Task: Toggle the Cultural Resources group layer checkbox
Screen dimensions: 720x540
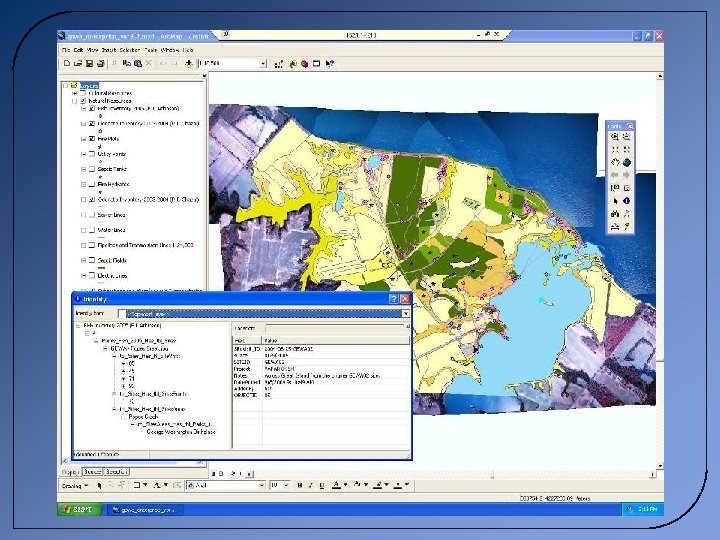Action: click(x=83, y=93)
